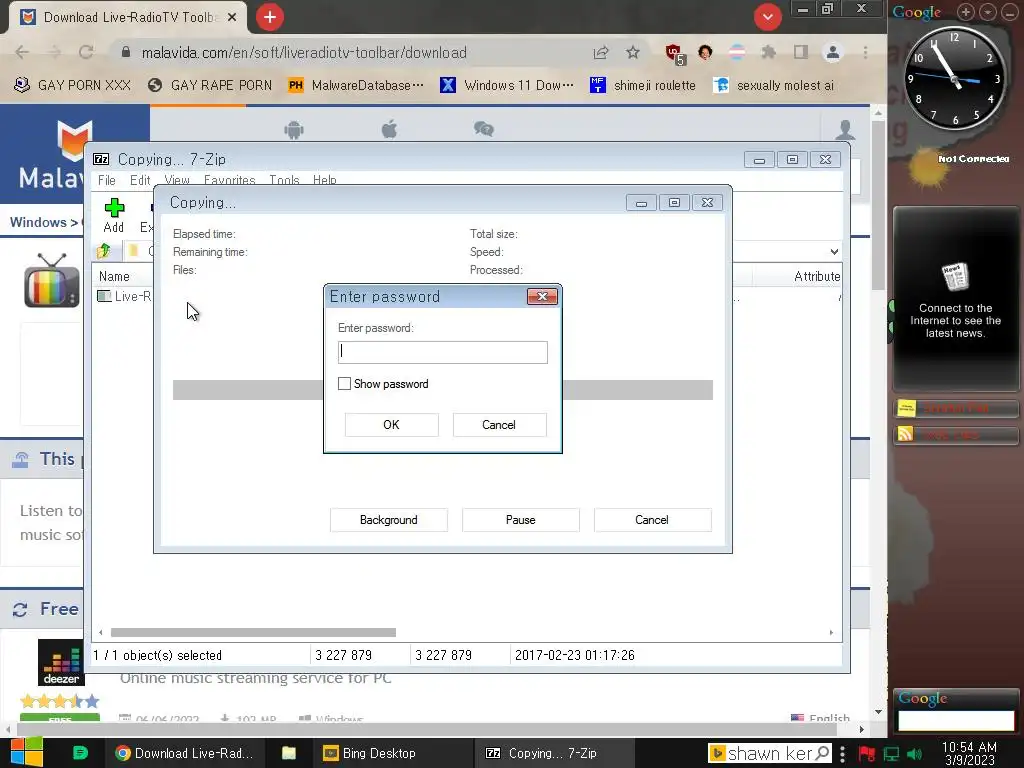Open MalwareDatabase bookmark
Screen dimensions: 1024x768
click(356, 85)
